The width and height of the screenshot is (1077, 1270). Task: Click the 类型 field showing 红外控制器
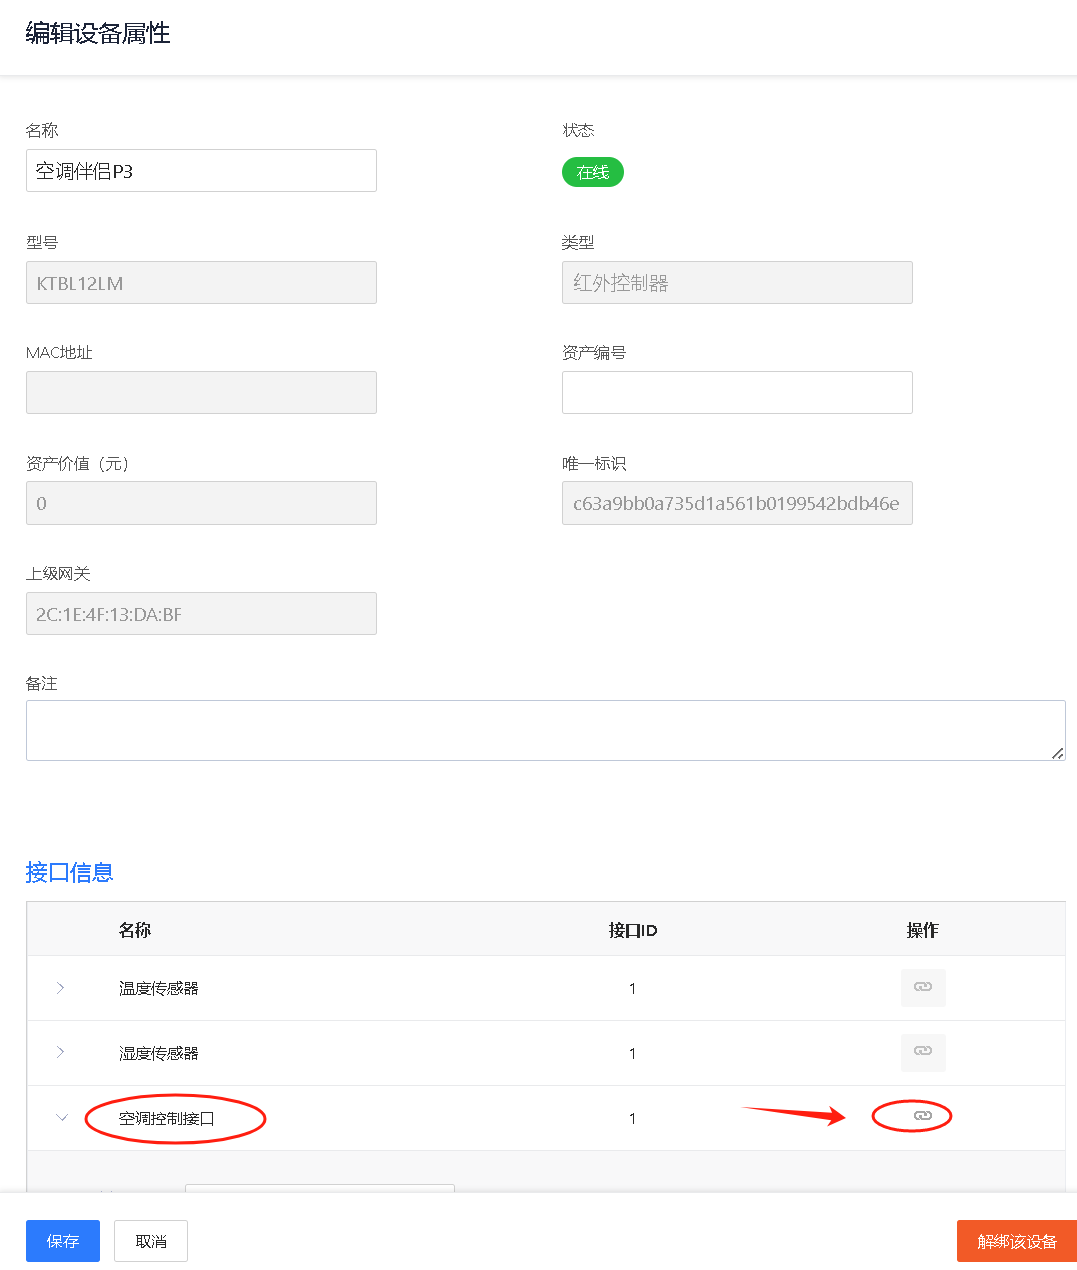click(x=737, y=283)
